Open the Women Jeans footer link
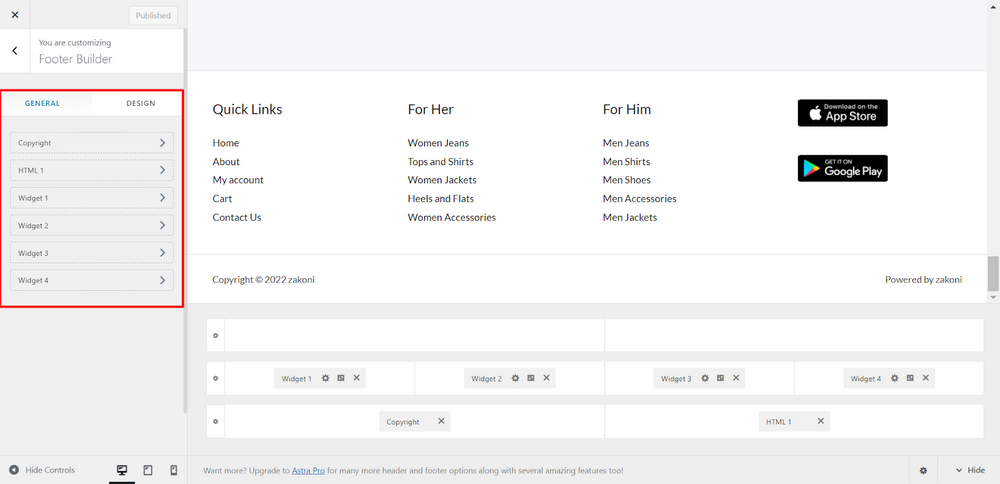1000x484 pixels. (438, 143)
